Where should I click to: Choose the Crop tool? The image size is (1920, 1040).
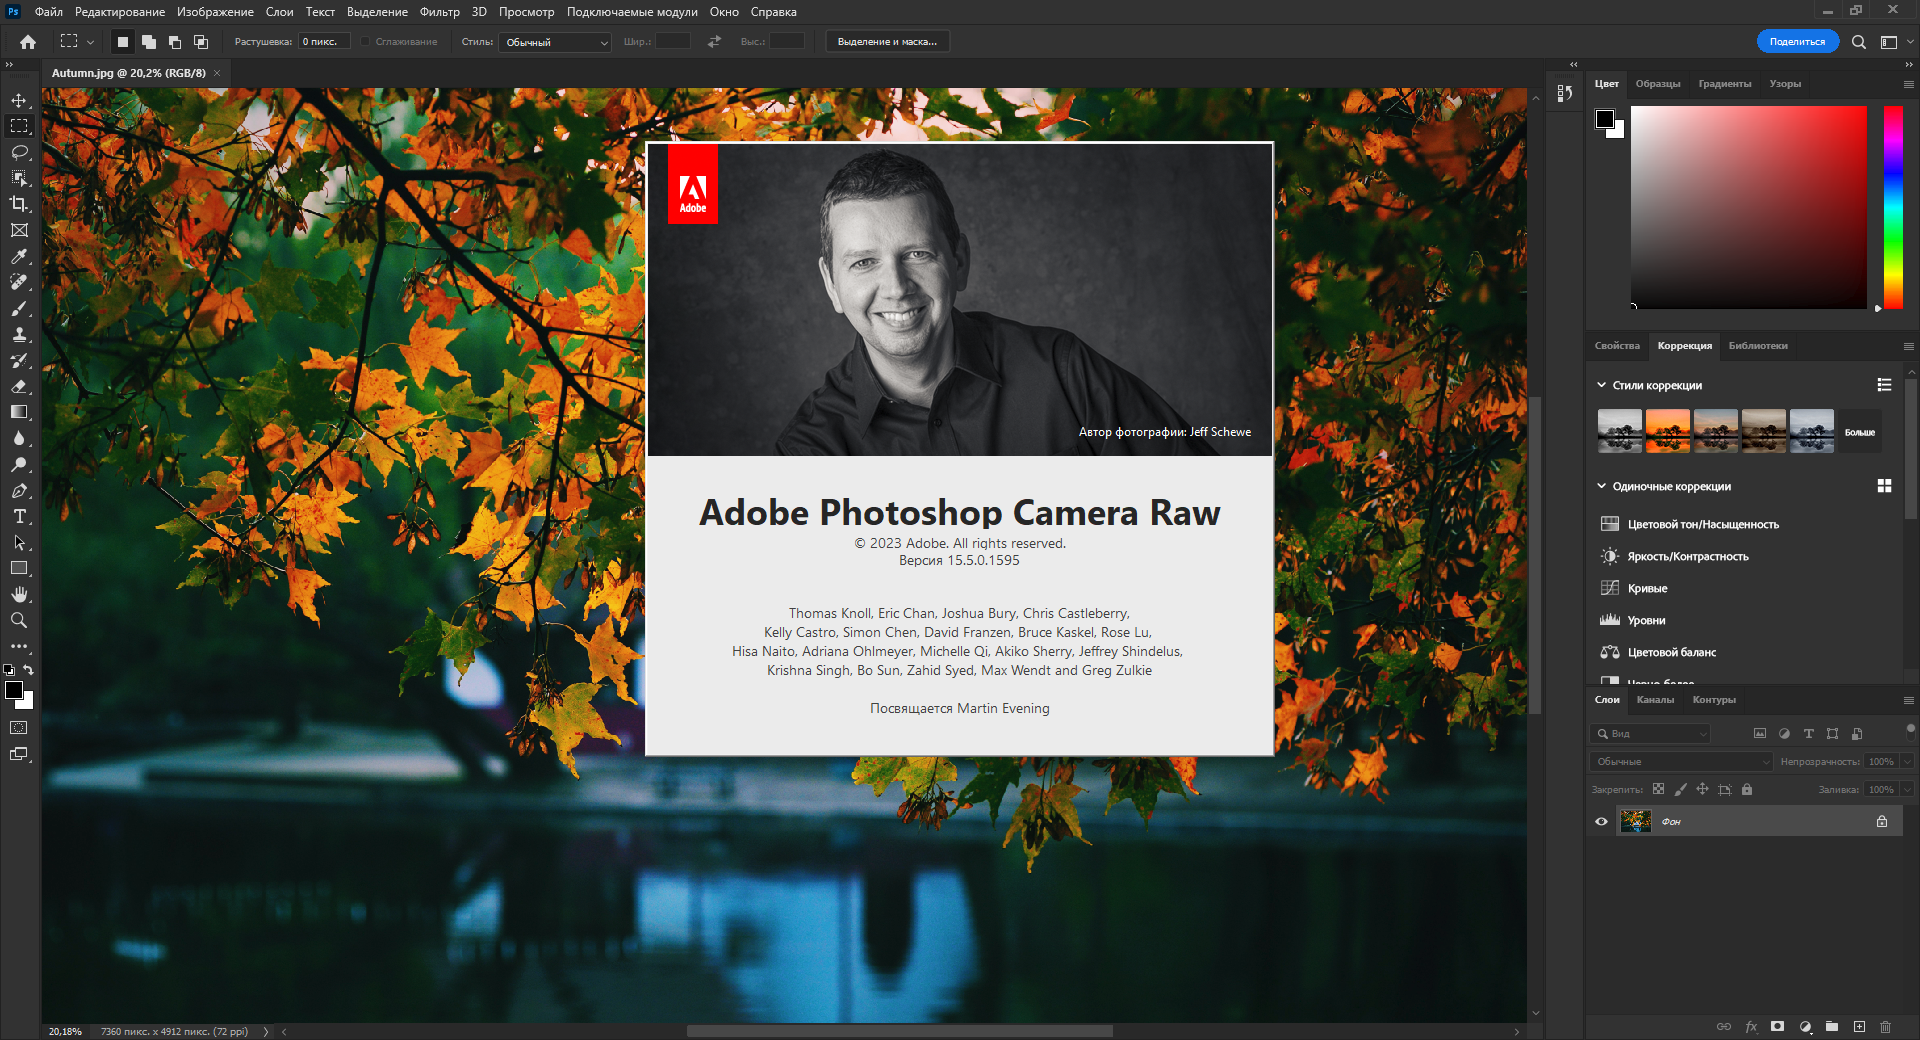pyautogui.click(x=19, y=204)
